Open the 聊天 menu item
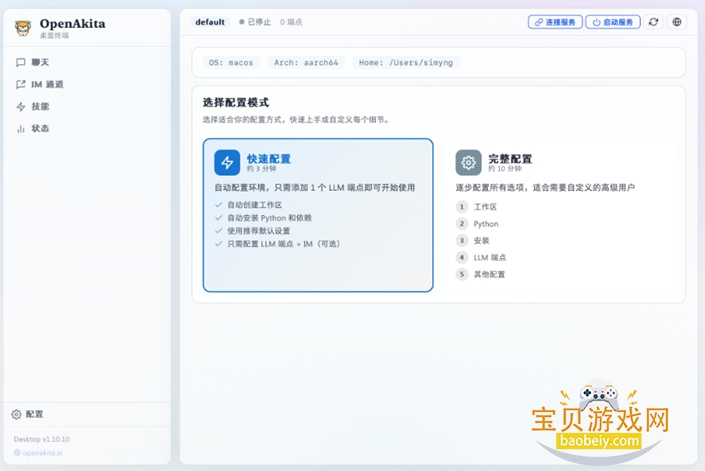Viewport: 705px width, 471px height. tap(40, 62)
